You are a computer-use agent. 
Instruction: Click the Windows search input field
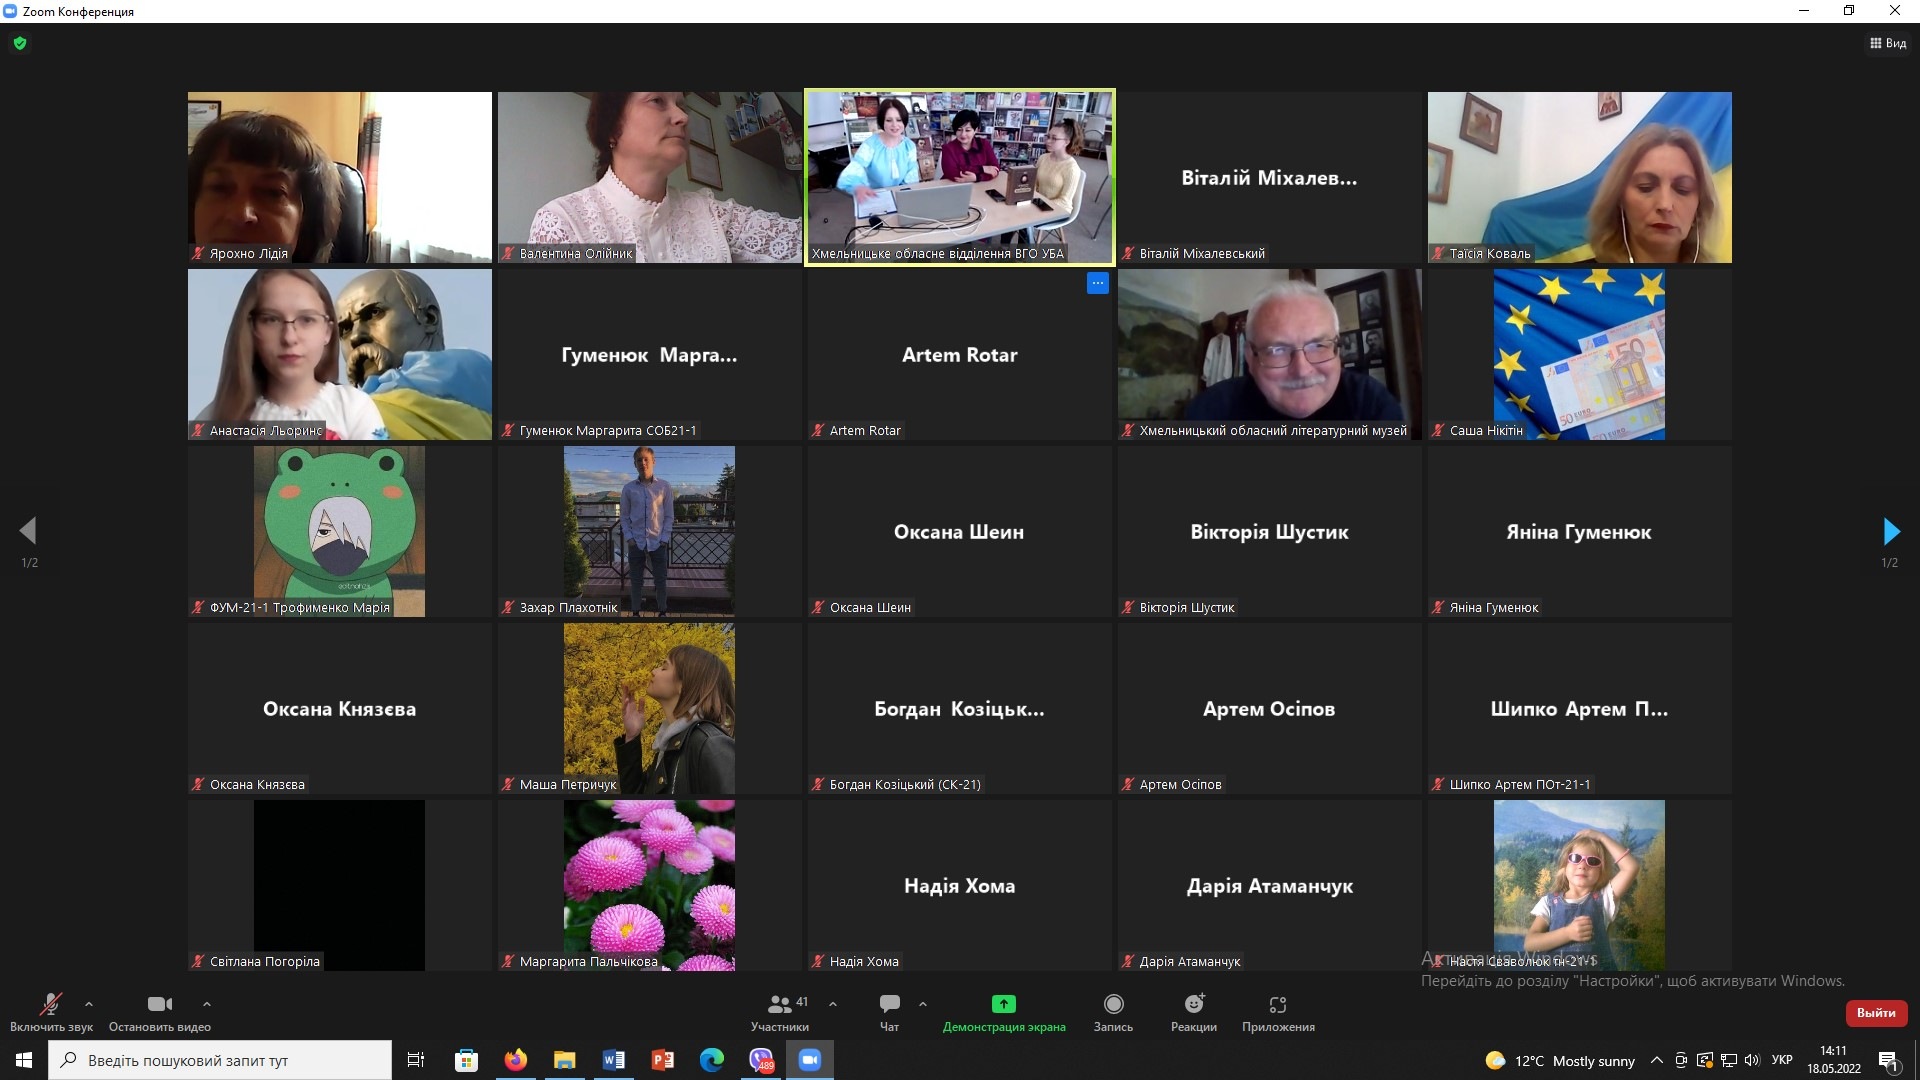click(220, 1060)
